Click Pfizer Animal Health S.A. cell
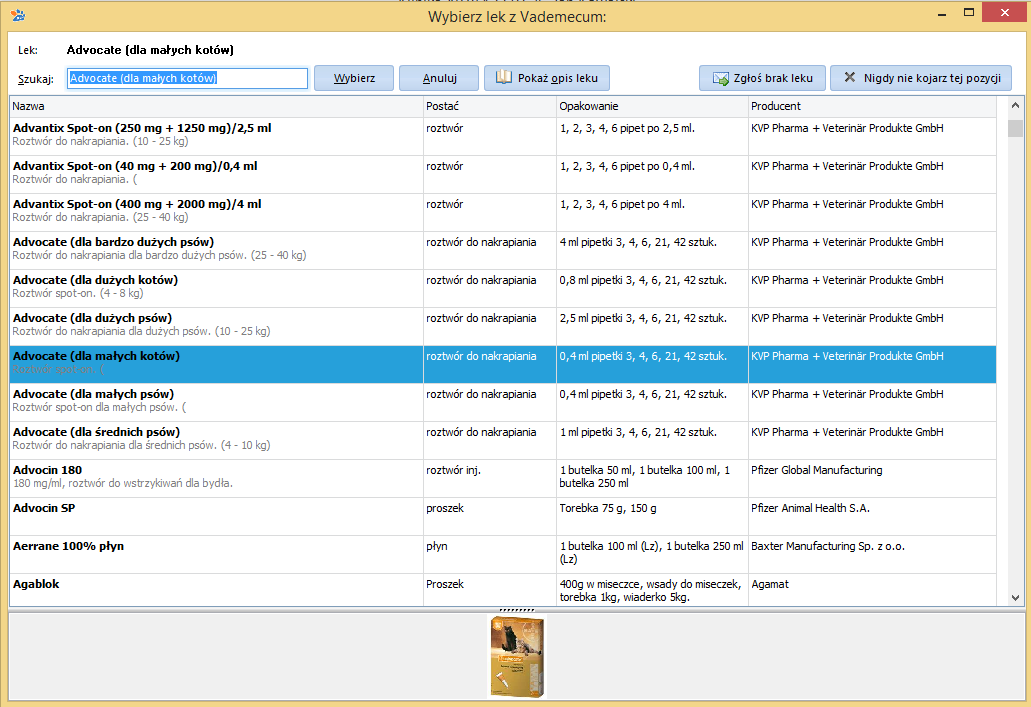1031x707 pixels. tap(873, 516)
